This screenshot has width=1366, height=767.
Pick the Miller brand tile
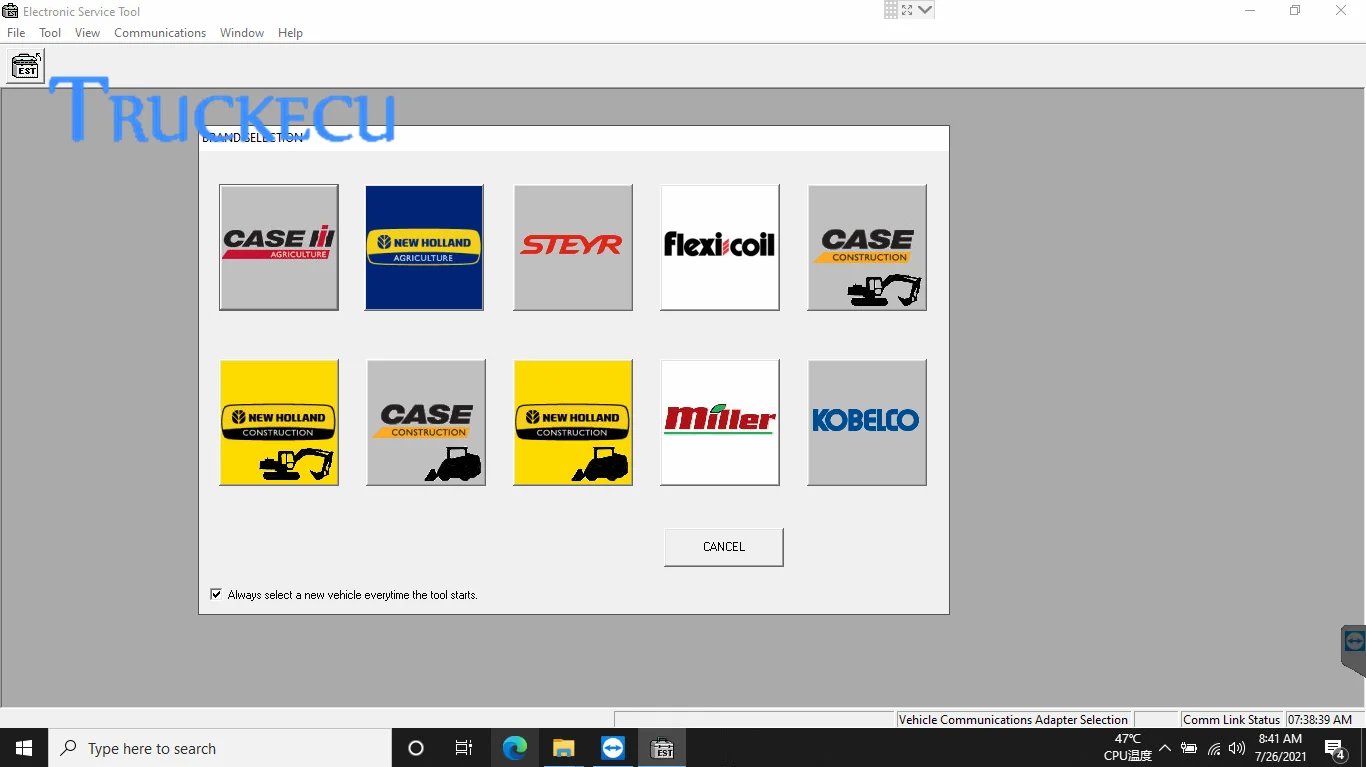click(x=720, y=422)
